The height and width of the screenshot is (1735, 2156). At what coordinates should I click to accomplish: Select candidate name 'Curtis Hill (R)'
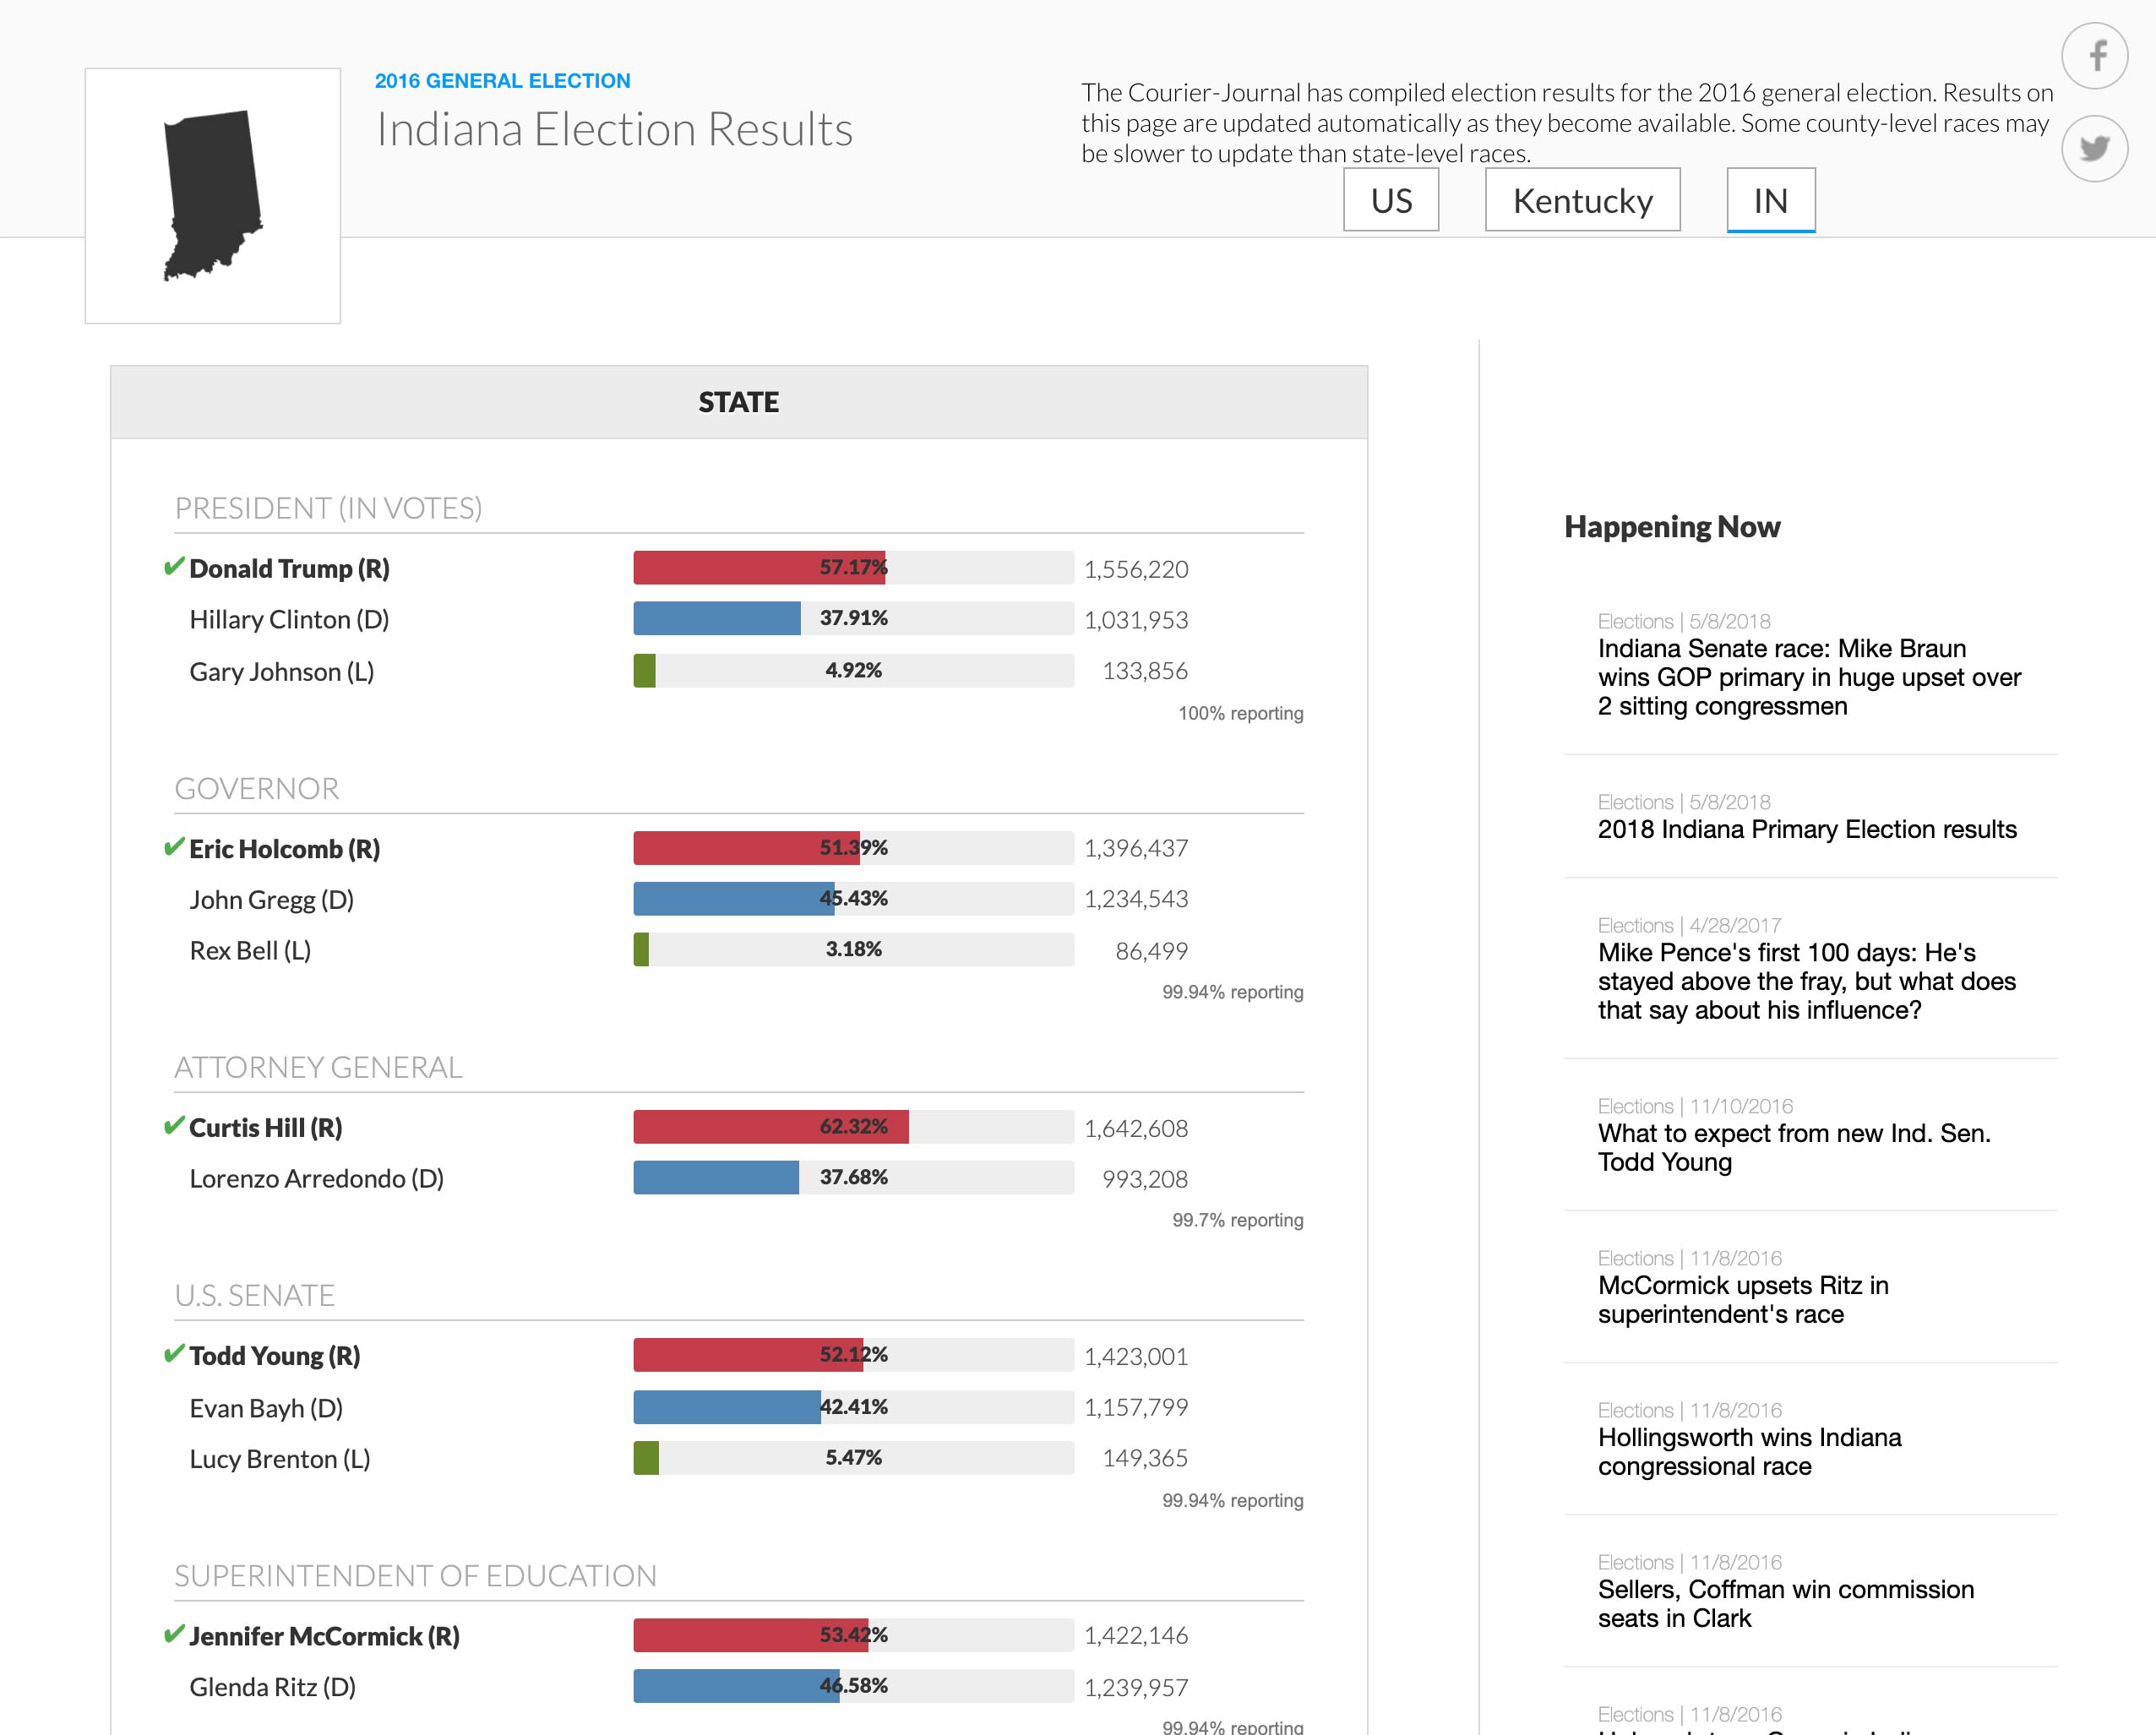(266, 1128)
